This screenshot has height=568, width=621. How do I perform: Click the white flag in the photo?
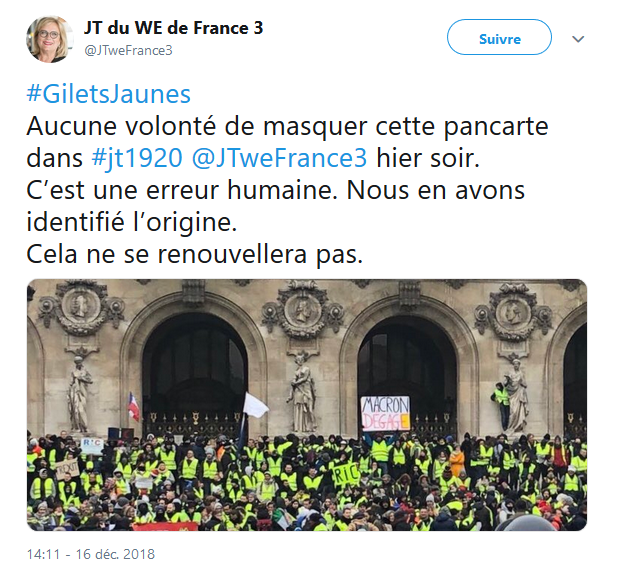click(x=255, y=405)
